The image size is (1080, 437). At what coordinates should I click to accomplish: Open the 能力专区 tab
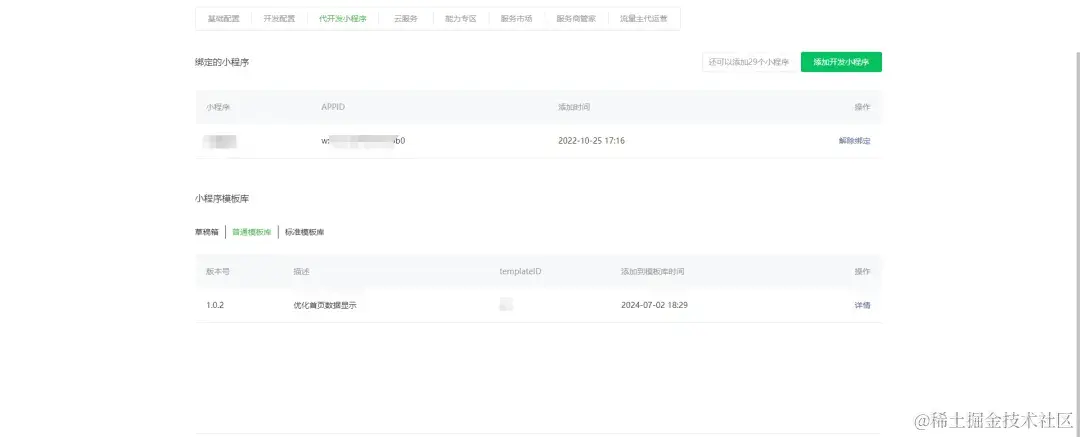click(x=461, y=19)
